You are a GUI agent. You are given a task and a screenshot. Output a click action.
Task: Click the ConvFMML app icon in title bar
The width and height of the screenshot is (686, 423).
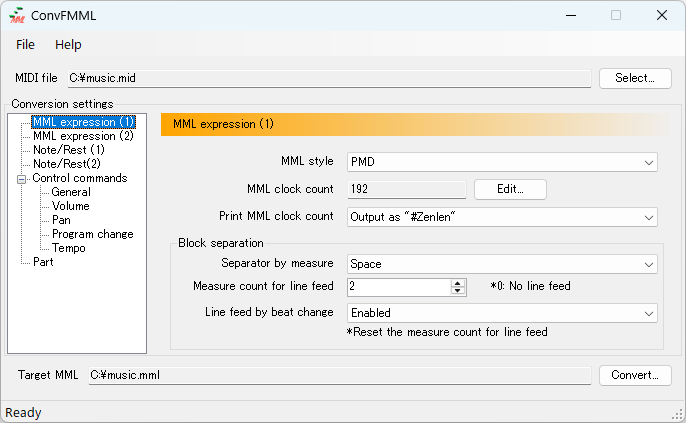(x=17, y=15)
